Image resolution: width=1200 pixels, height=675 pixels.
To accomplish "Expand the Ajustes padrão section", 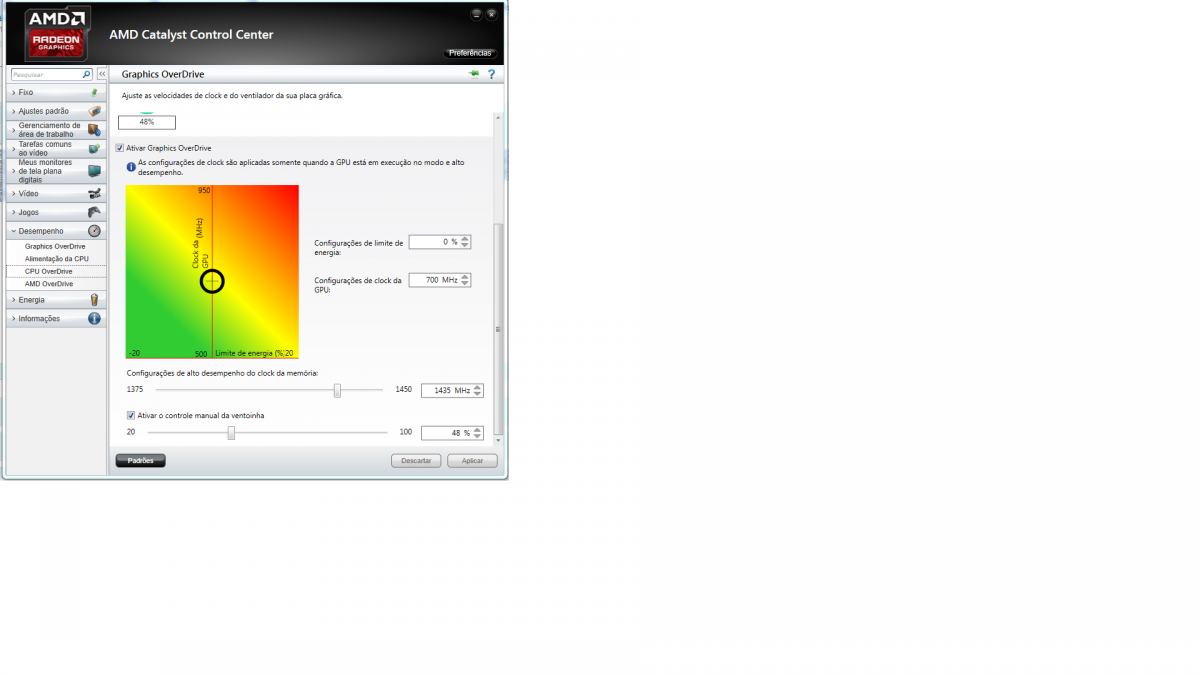I will click(x=55, y=111).
